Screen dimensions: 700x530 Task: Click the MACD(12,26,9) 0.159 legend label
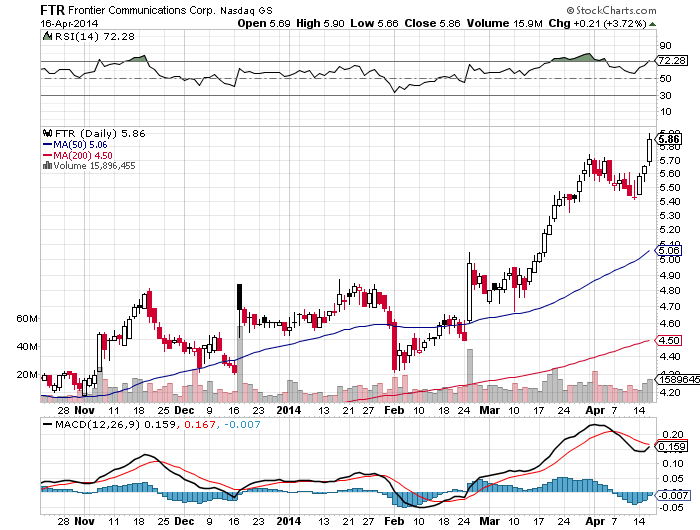coord(115,424)
